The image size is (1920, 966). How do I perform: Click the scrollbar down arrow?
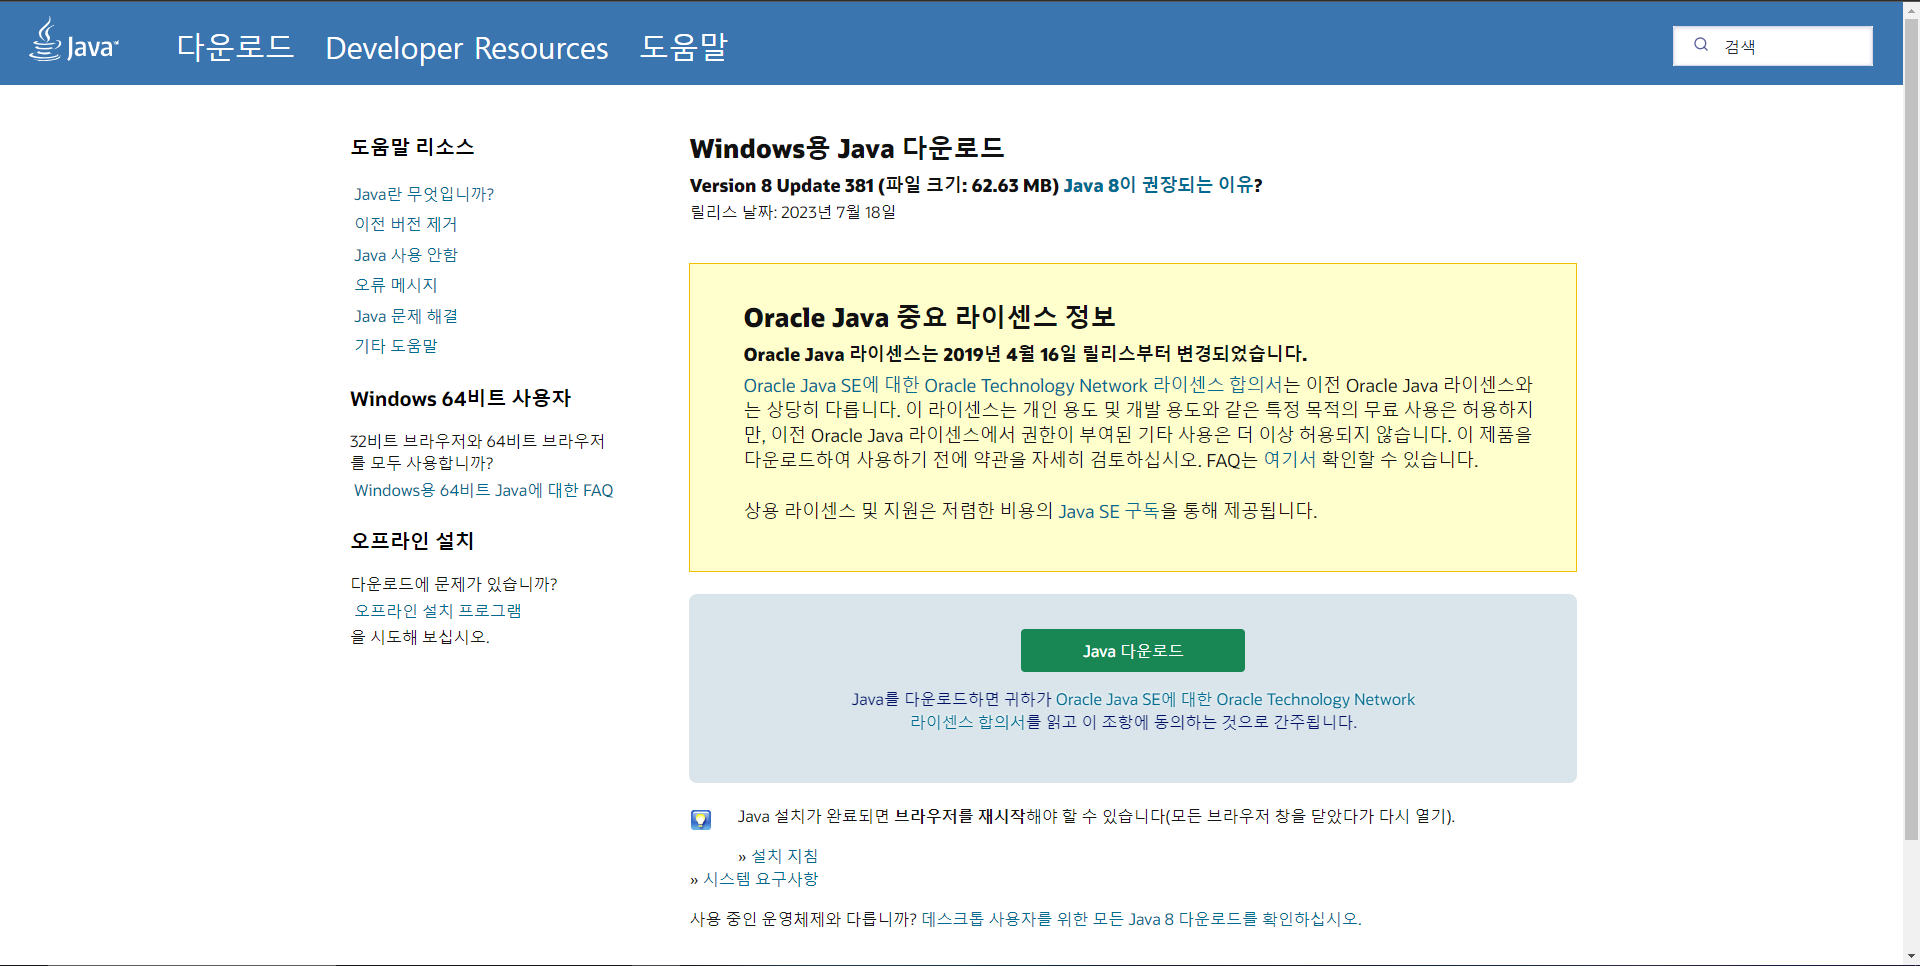click(x=1911, y=957)
